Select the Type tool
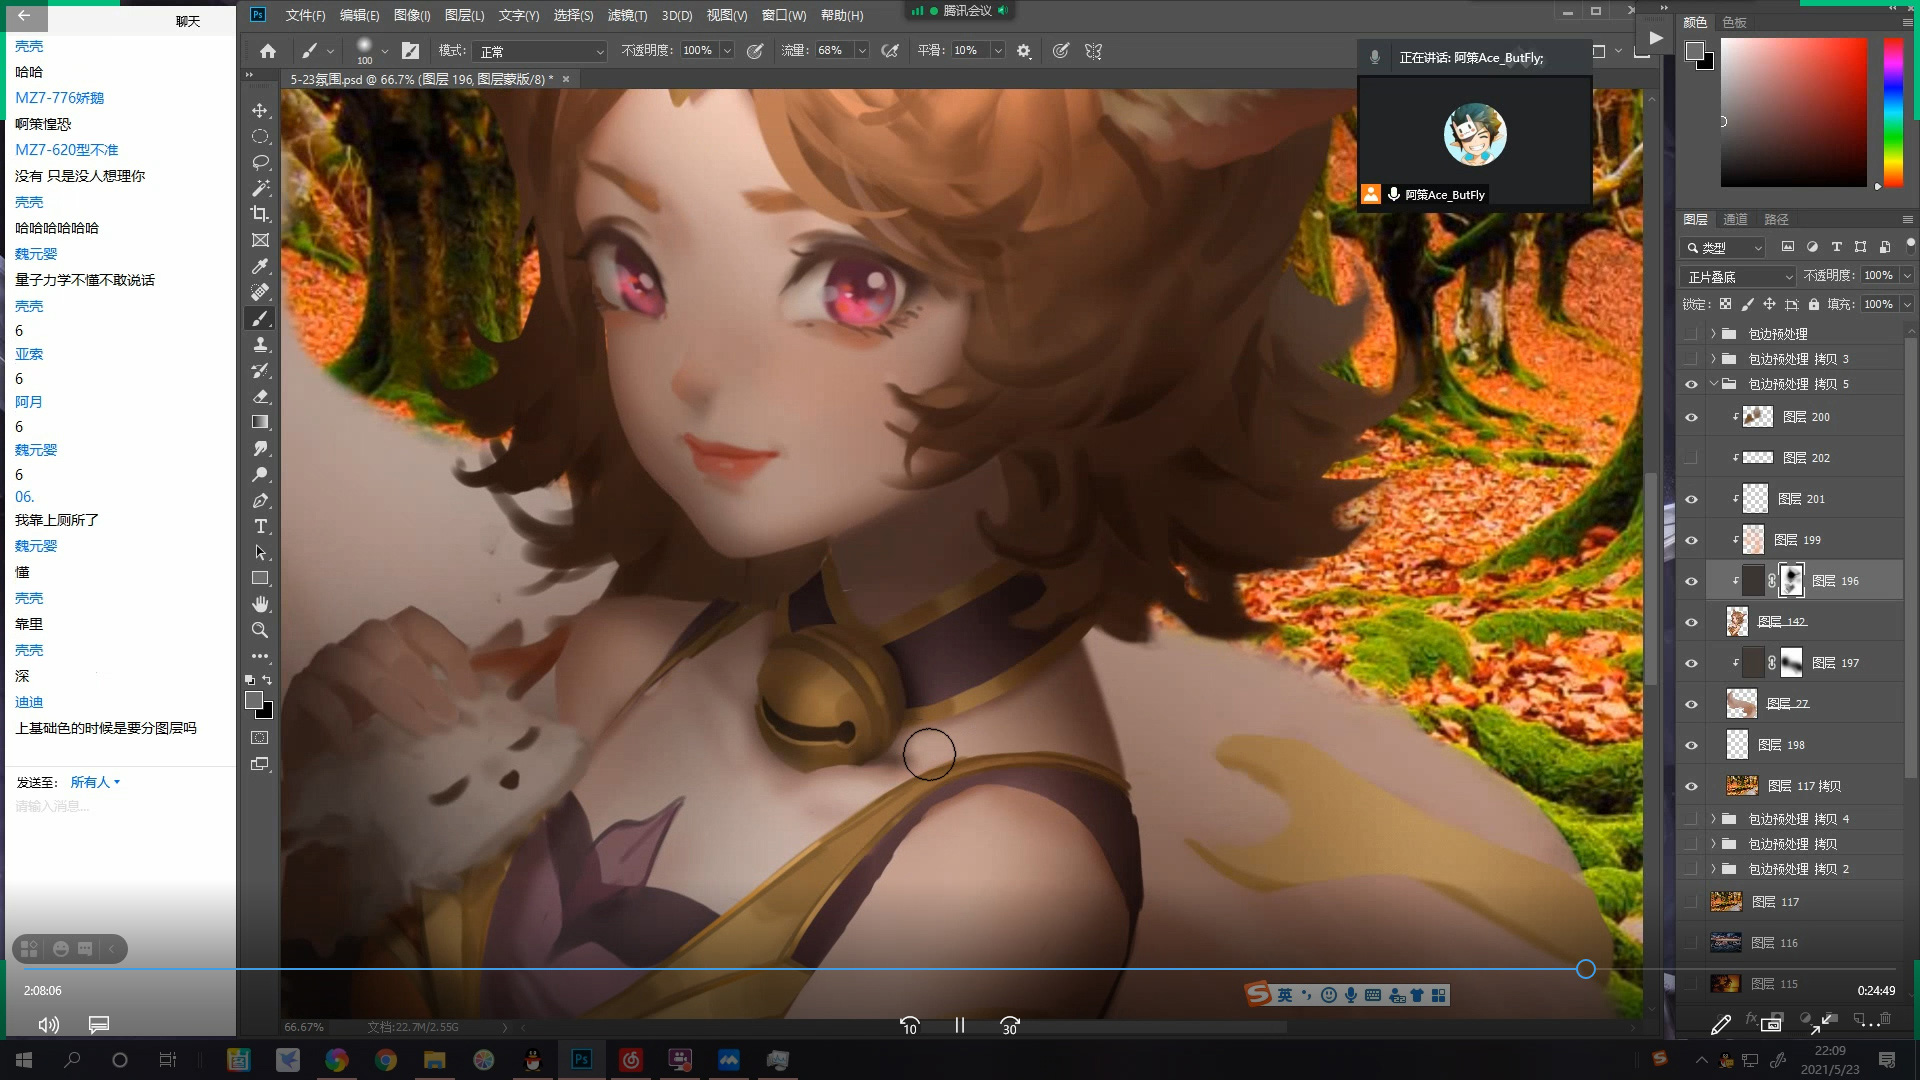The image size is (1920, 1080). [x=260, y=526]
